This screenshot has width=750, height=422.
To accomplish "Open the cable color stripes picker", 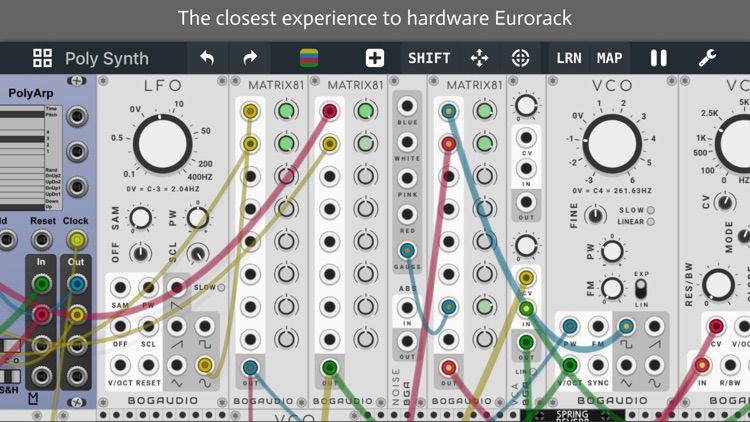I will 309,58.
